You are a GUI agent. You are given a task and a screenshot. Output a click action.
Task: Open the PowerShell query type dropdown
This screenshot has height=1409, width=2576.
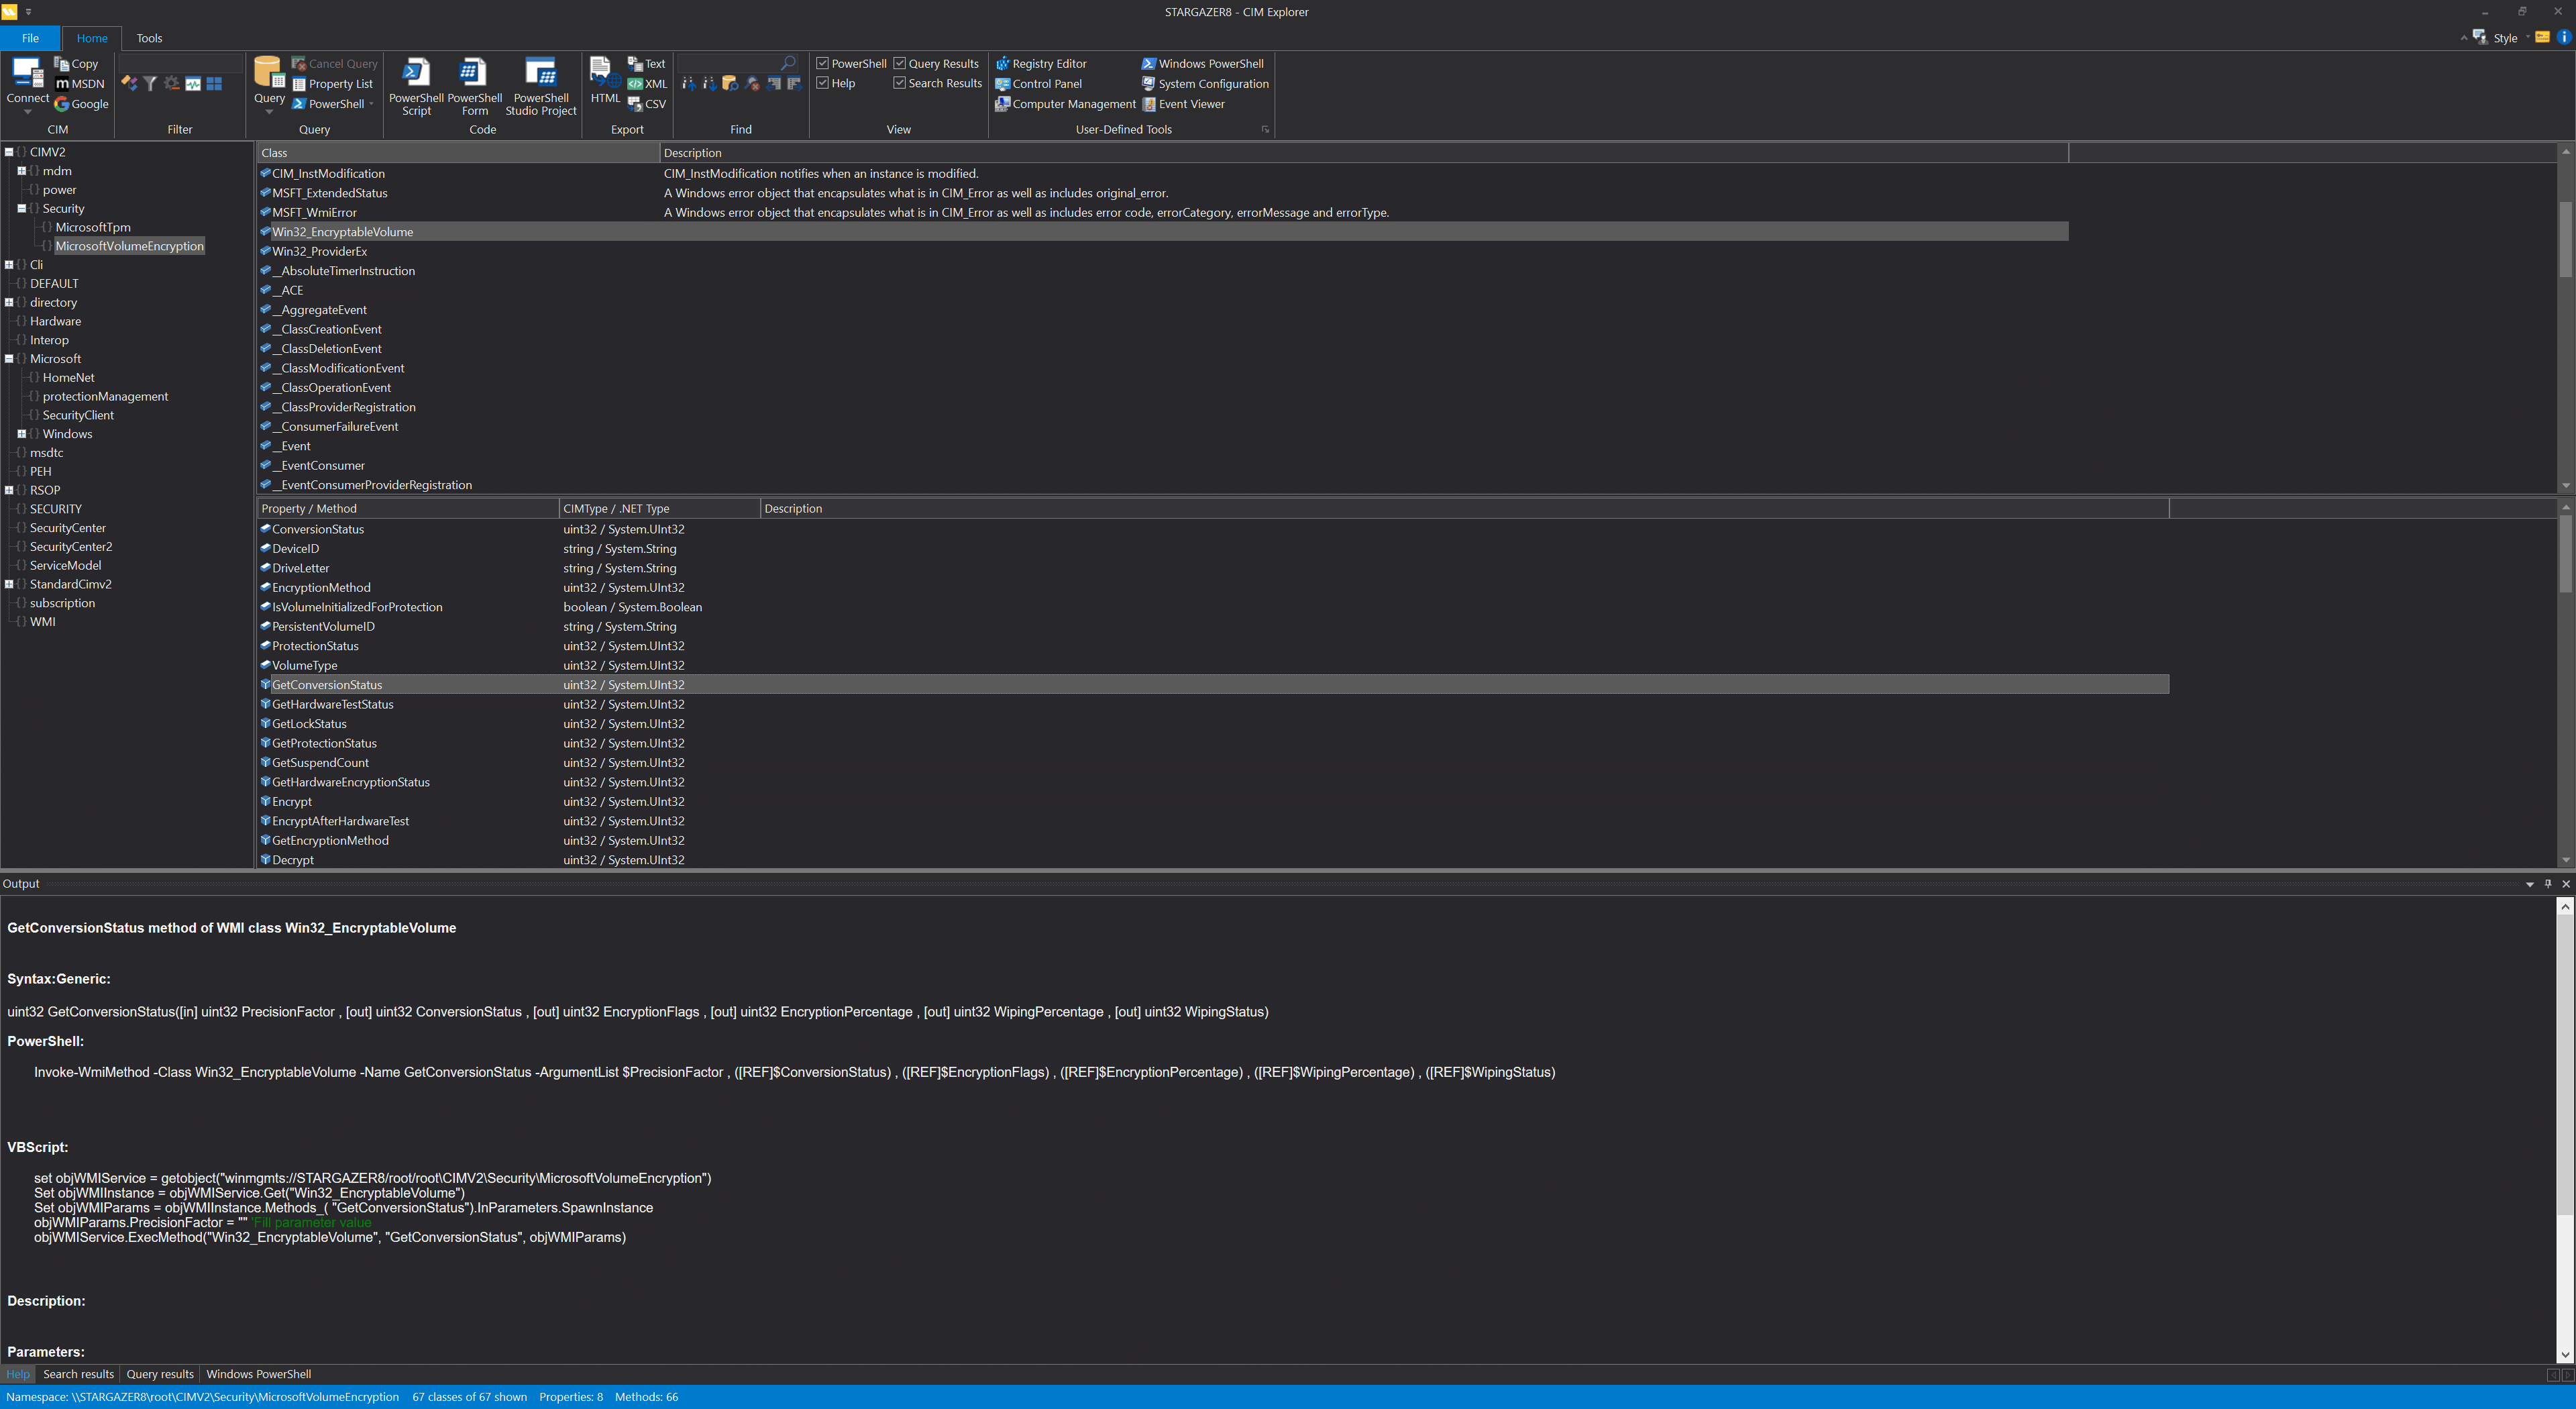pyautogui.click(x=371, y=104)
